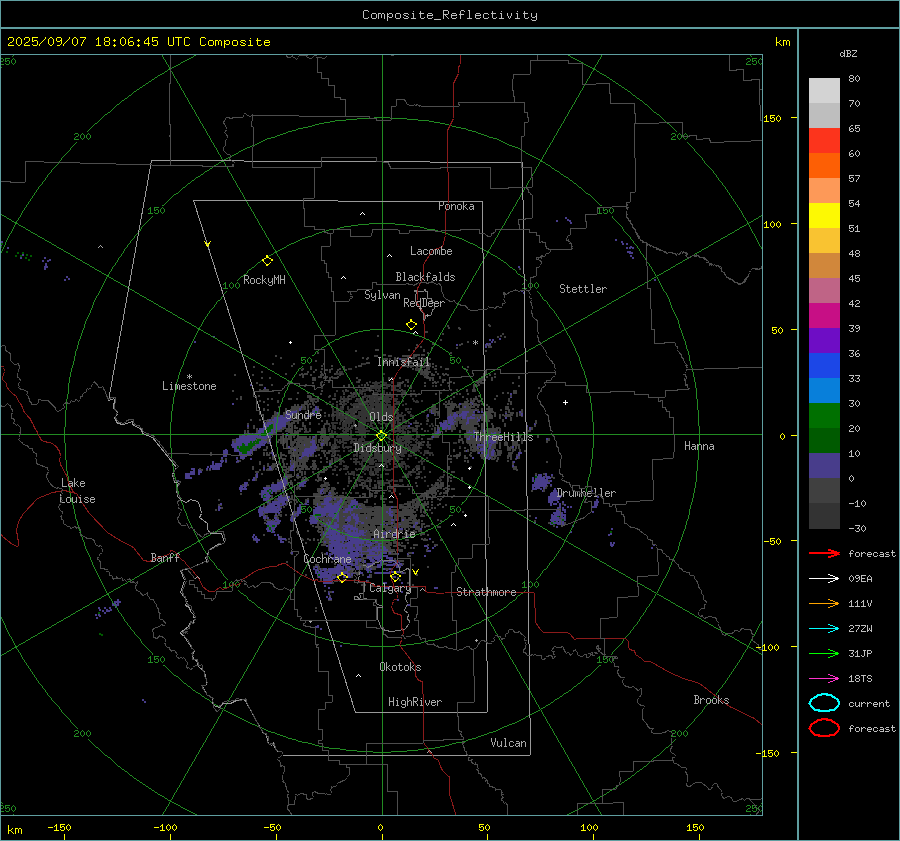Click the radar echo cluster near Drumheller

click(x=550, y=497)
